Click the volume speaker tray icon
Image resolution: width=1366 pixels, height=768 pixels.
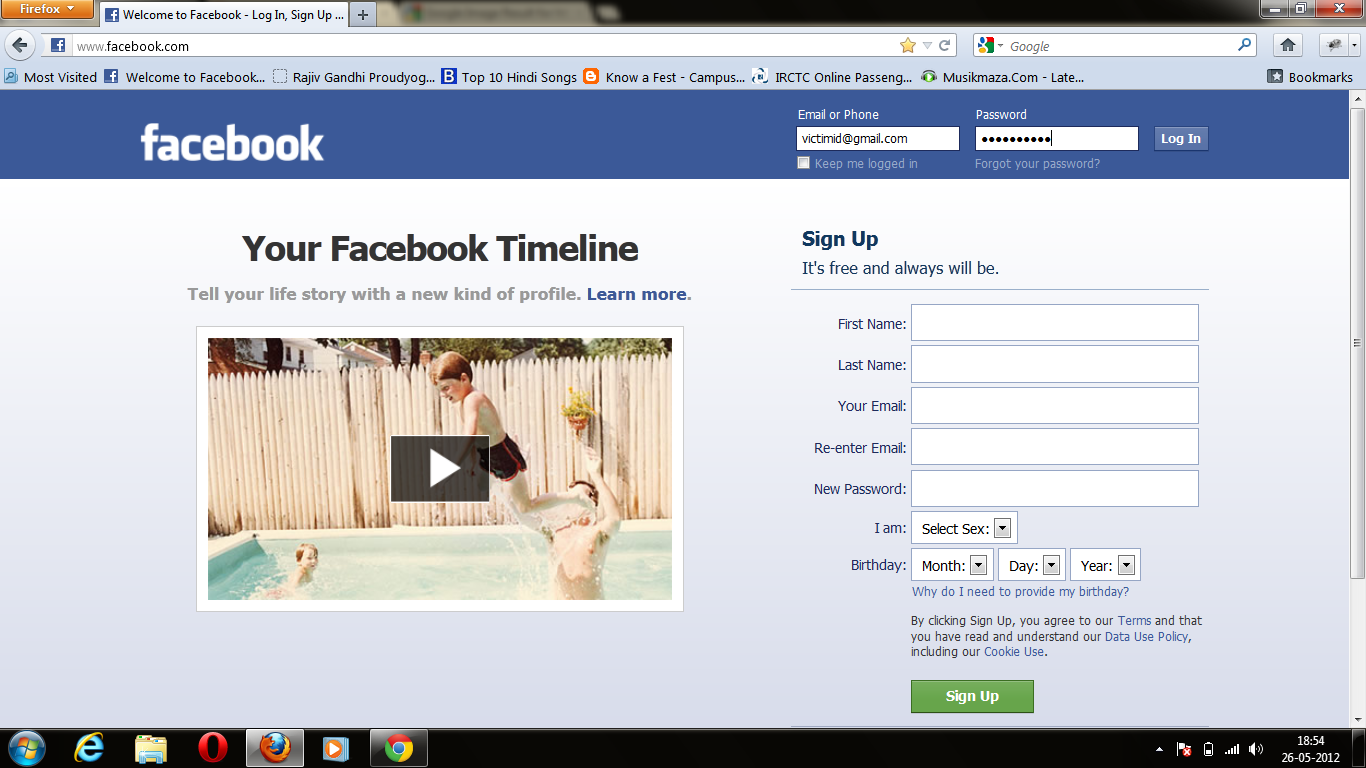point(1256,749)
